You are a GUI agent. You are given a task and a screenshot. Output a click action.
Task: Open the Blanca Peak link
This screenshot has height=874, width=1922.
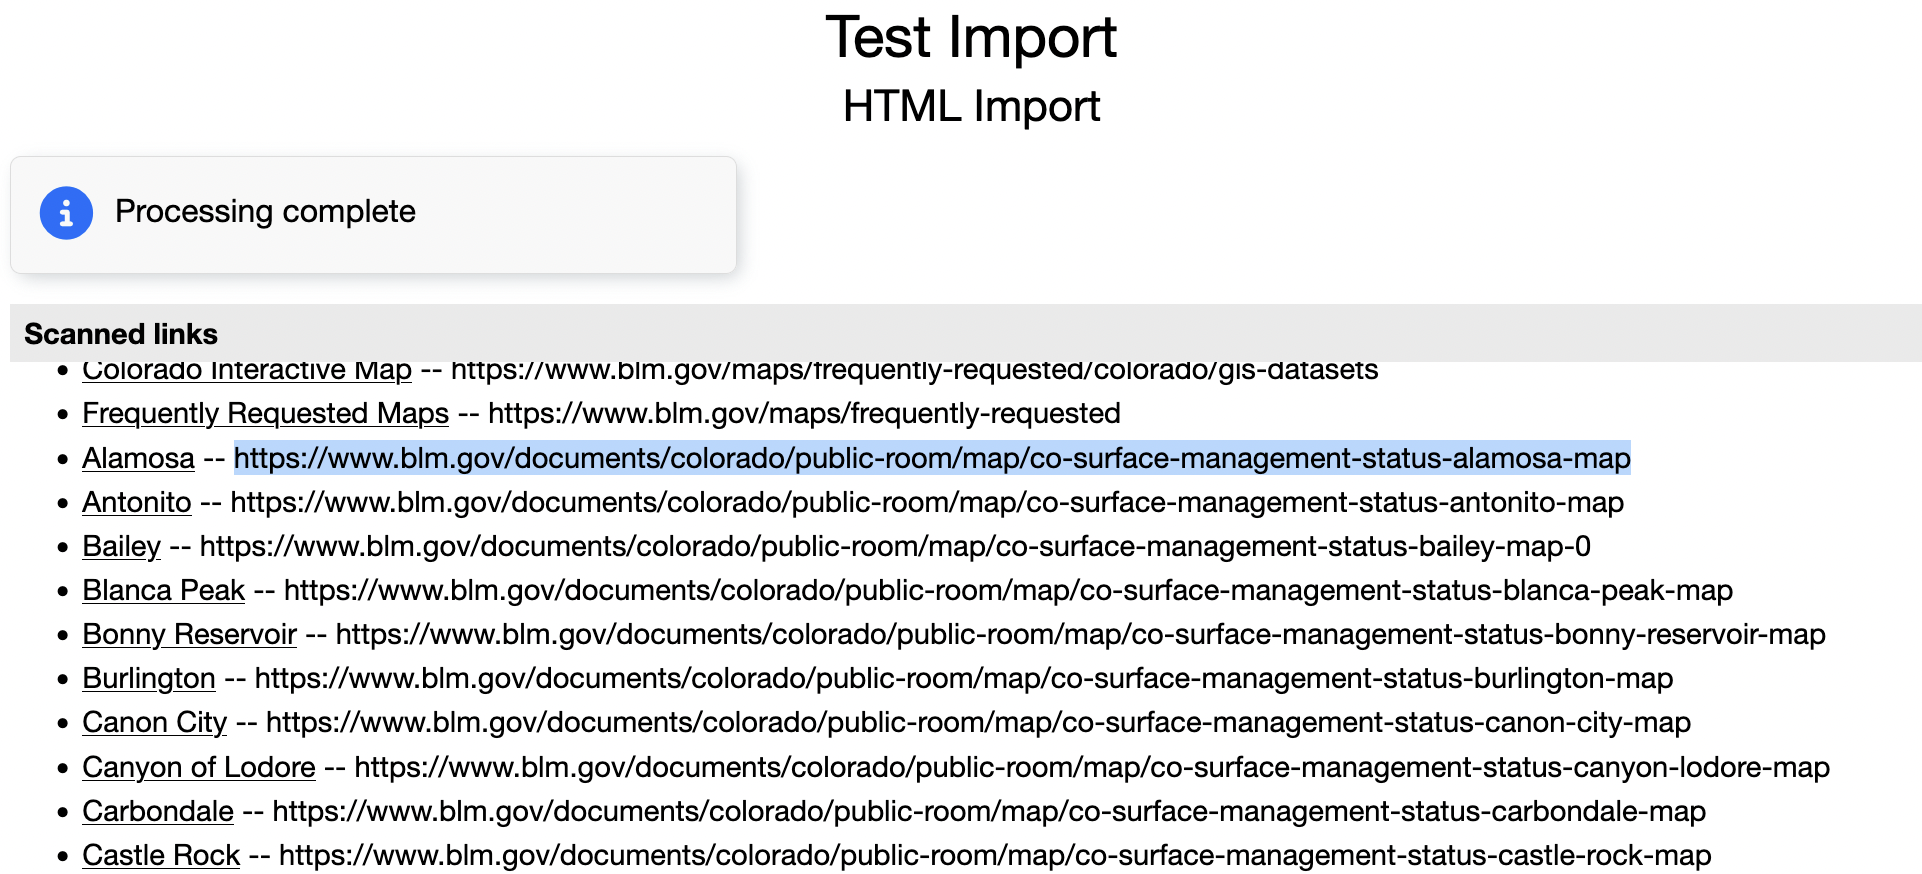pos(163,590)
